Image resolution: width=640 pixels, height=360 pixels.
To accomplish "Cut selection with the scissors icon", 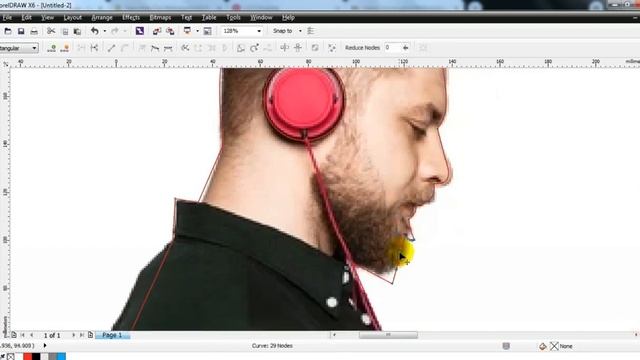I will point(51,31).
